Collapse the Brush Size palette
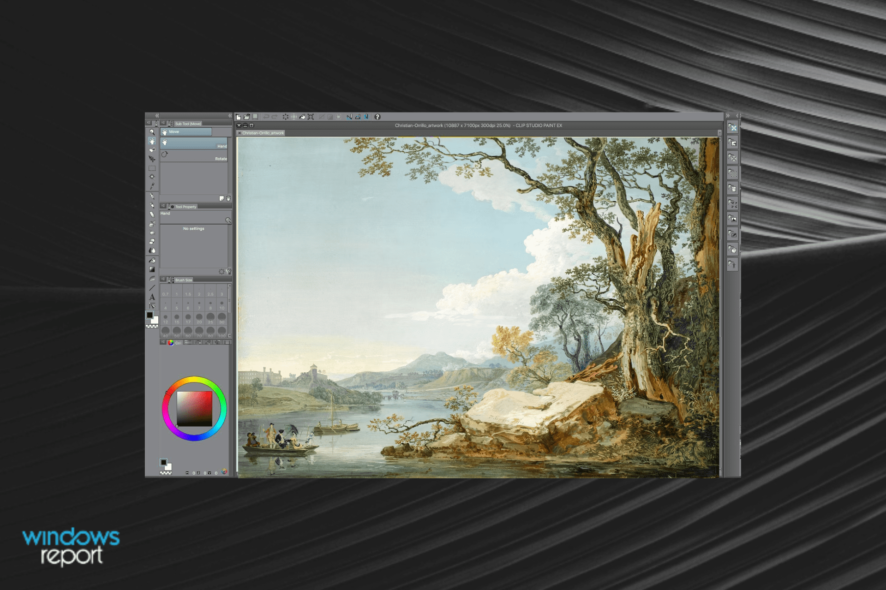The width and height of the screenshot is (886, 590). (x=163, y=280)
